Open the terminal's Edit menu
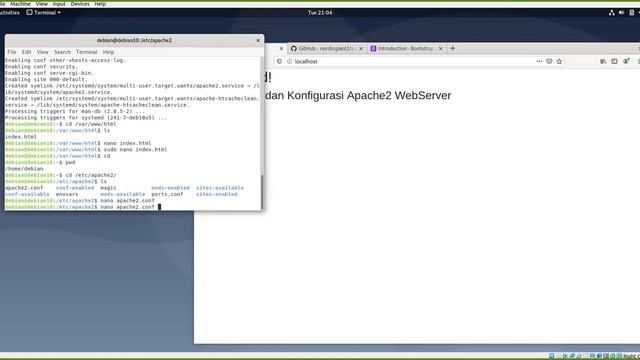Screen dimensions: 640x360 (x=27, y=52)
